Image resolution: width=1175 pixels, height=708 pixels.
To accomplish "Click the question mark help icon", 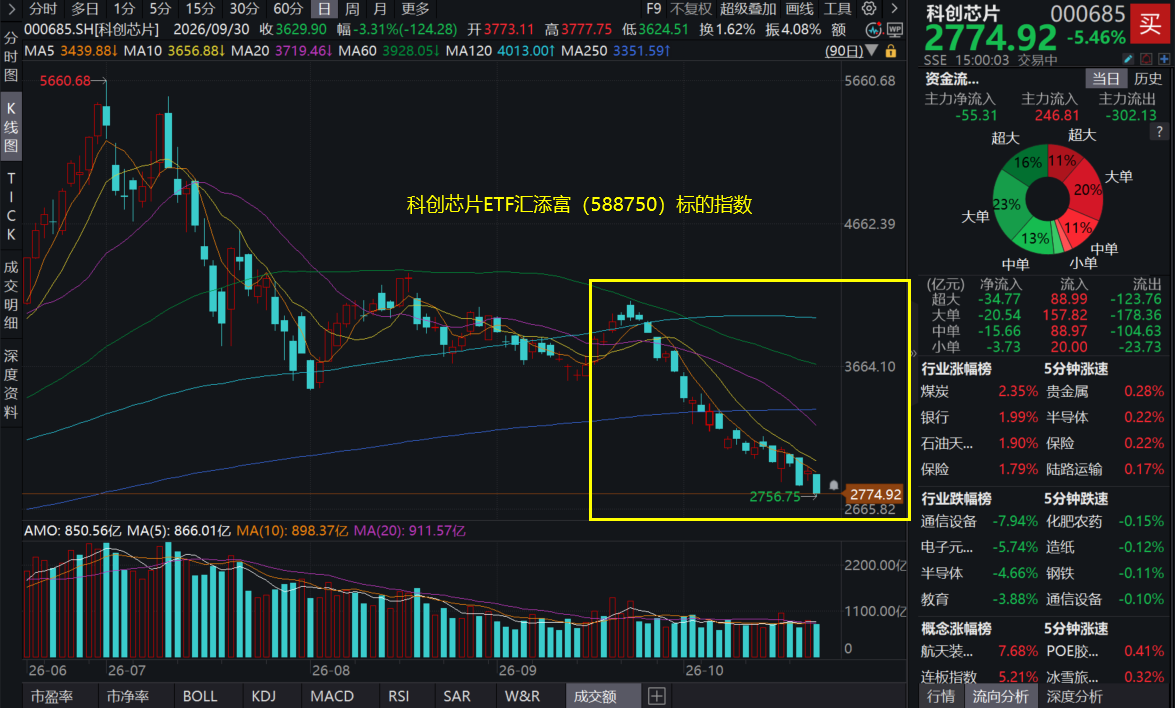I will (x=1159, y=132).
